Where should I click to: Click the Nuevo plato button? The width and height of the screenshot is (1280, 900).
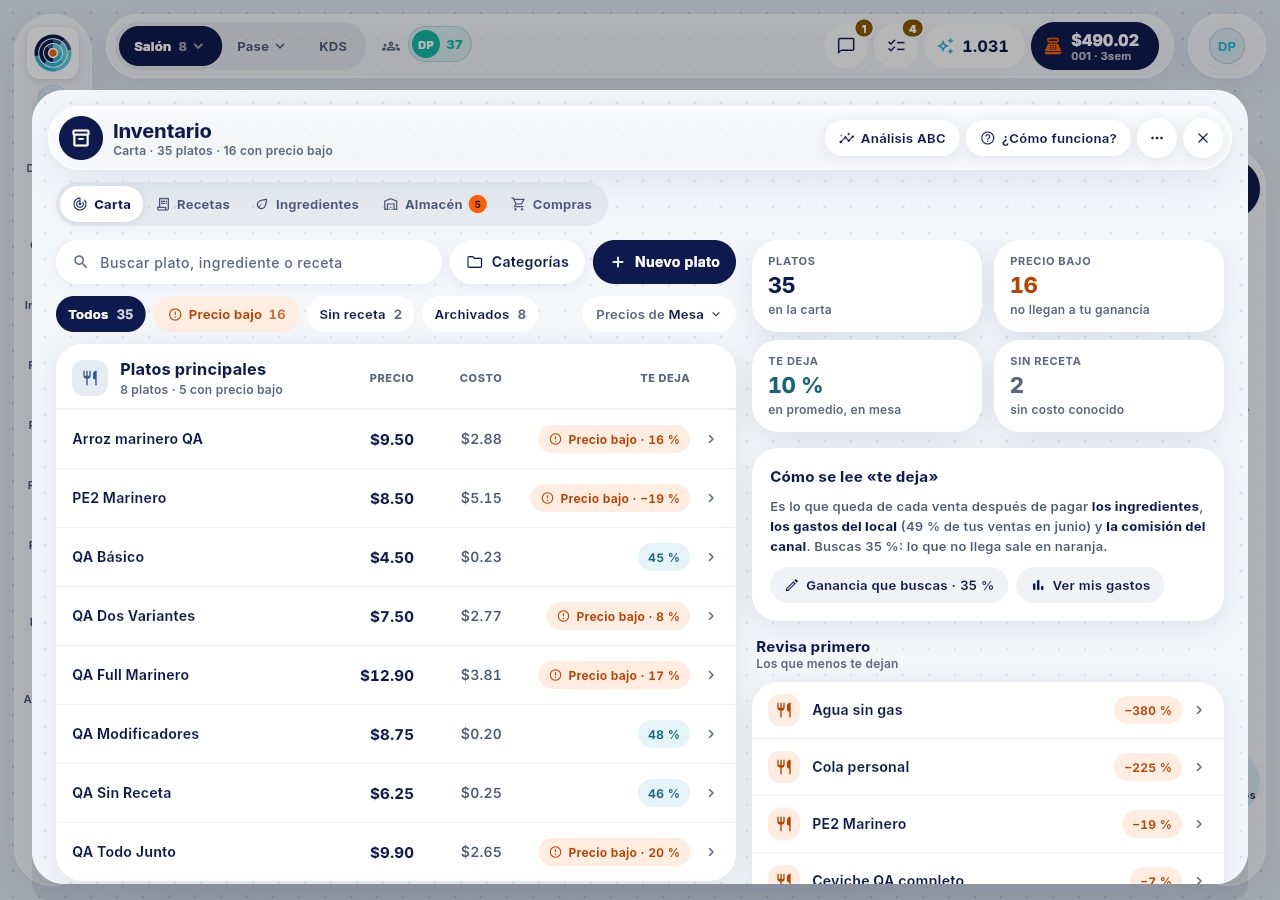(x=664, y=262)
